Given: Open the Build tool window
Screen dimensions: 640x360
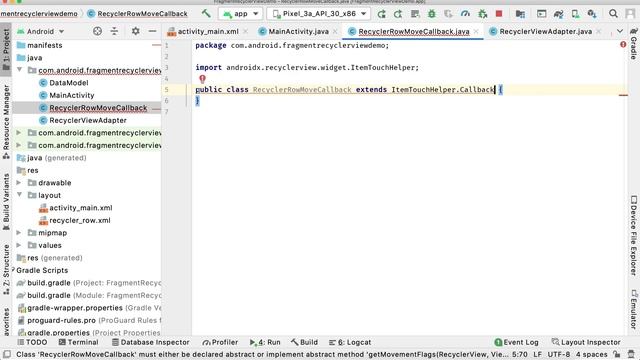Looking at the screenshot, I should click(x=304, y=342).
